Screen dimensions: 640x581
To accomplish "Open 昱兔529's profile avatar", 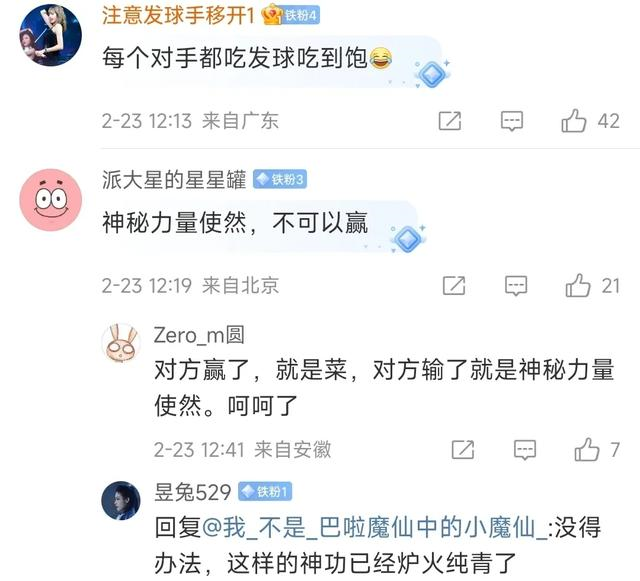I will (x=121, y=501).
